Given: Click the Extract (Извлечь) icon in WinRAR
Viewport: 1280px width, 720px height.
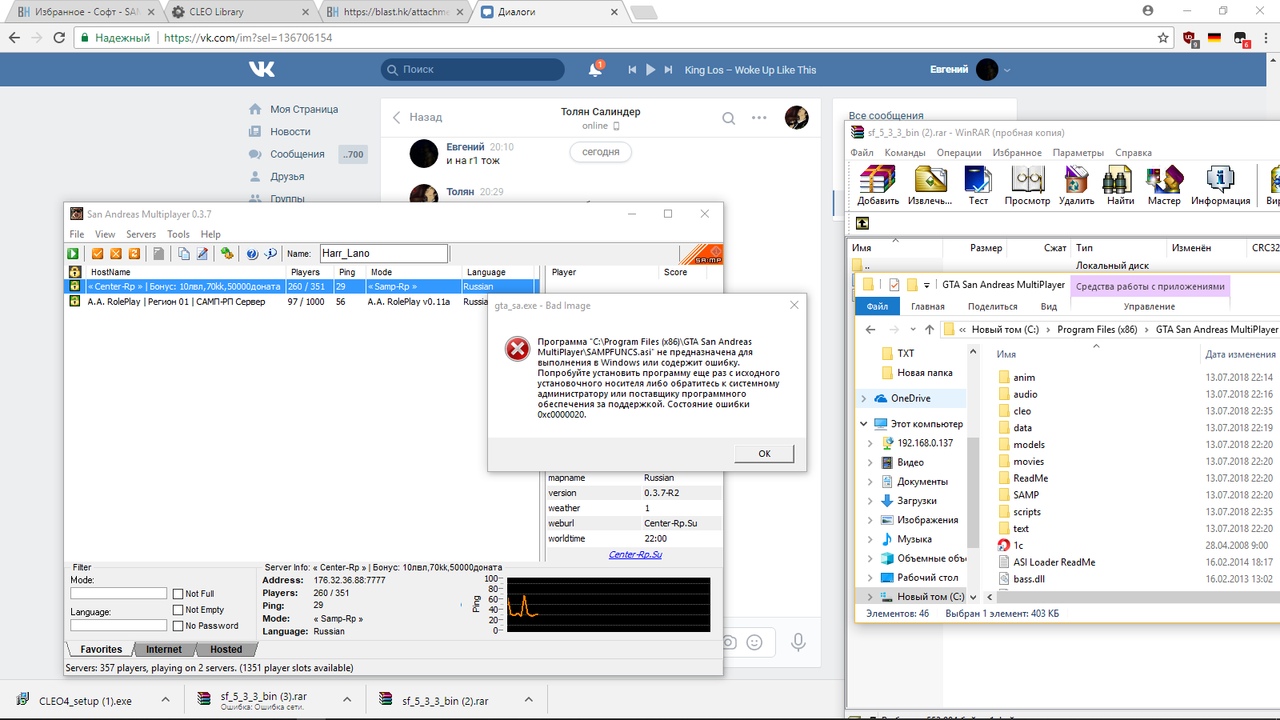Looking at the screenshot, I should coord(929,186).
